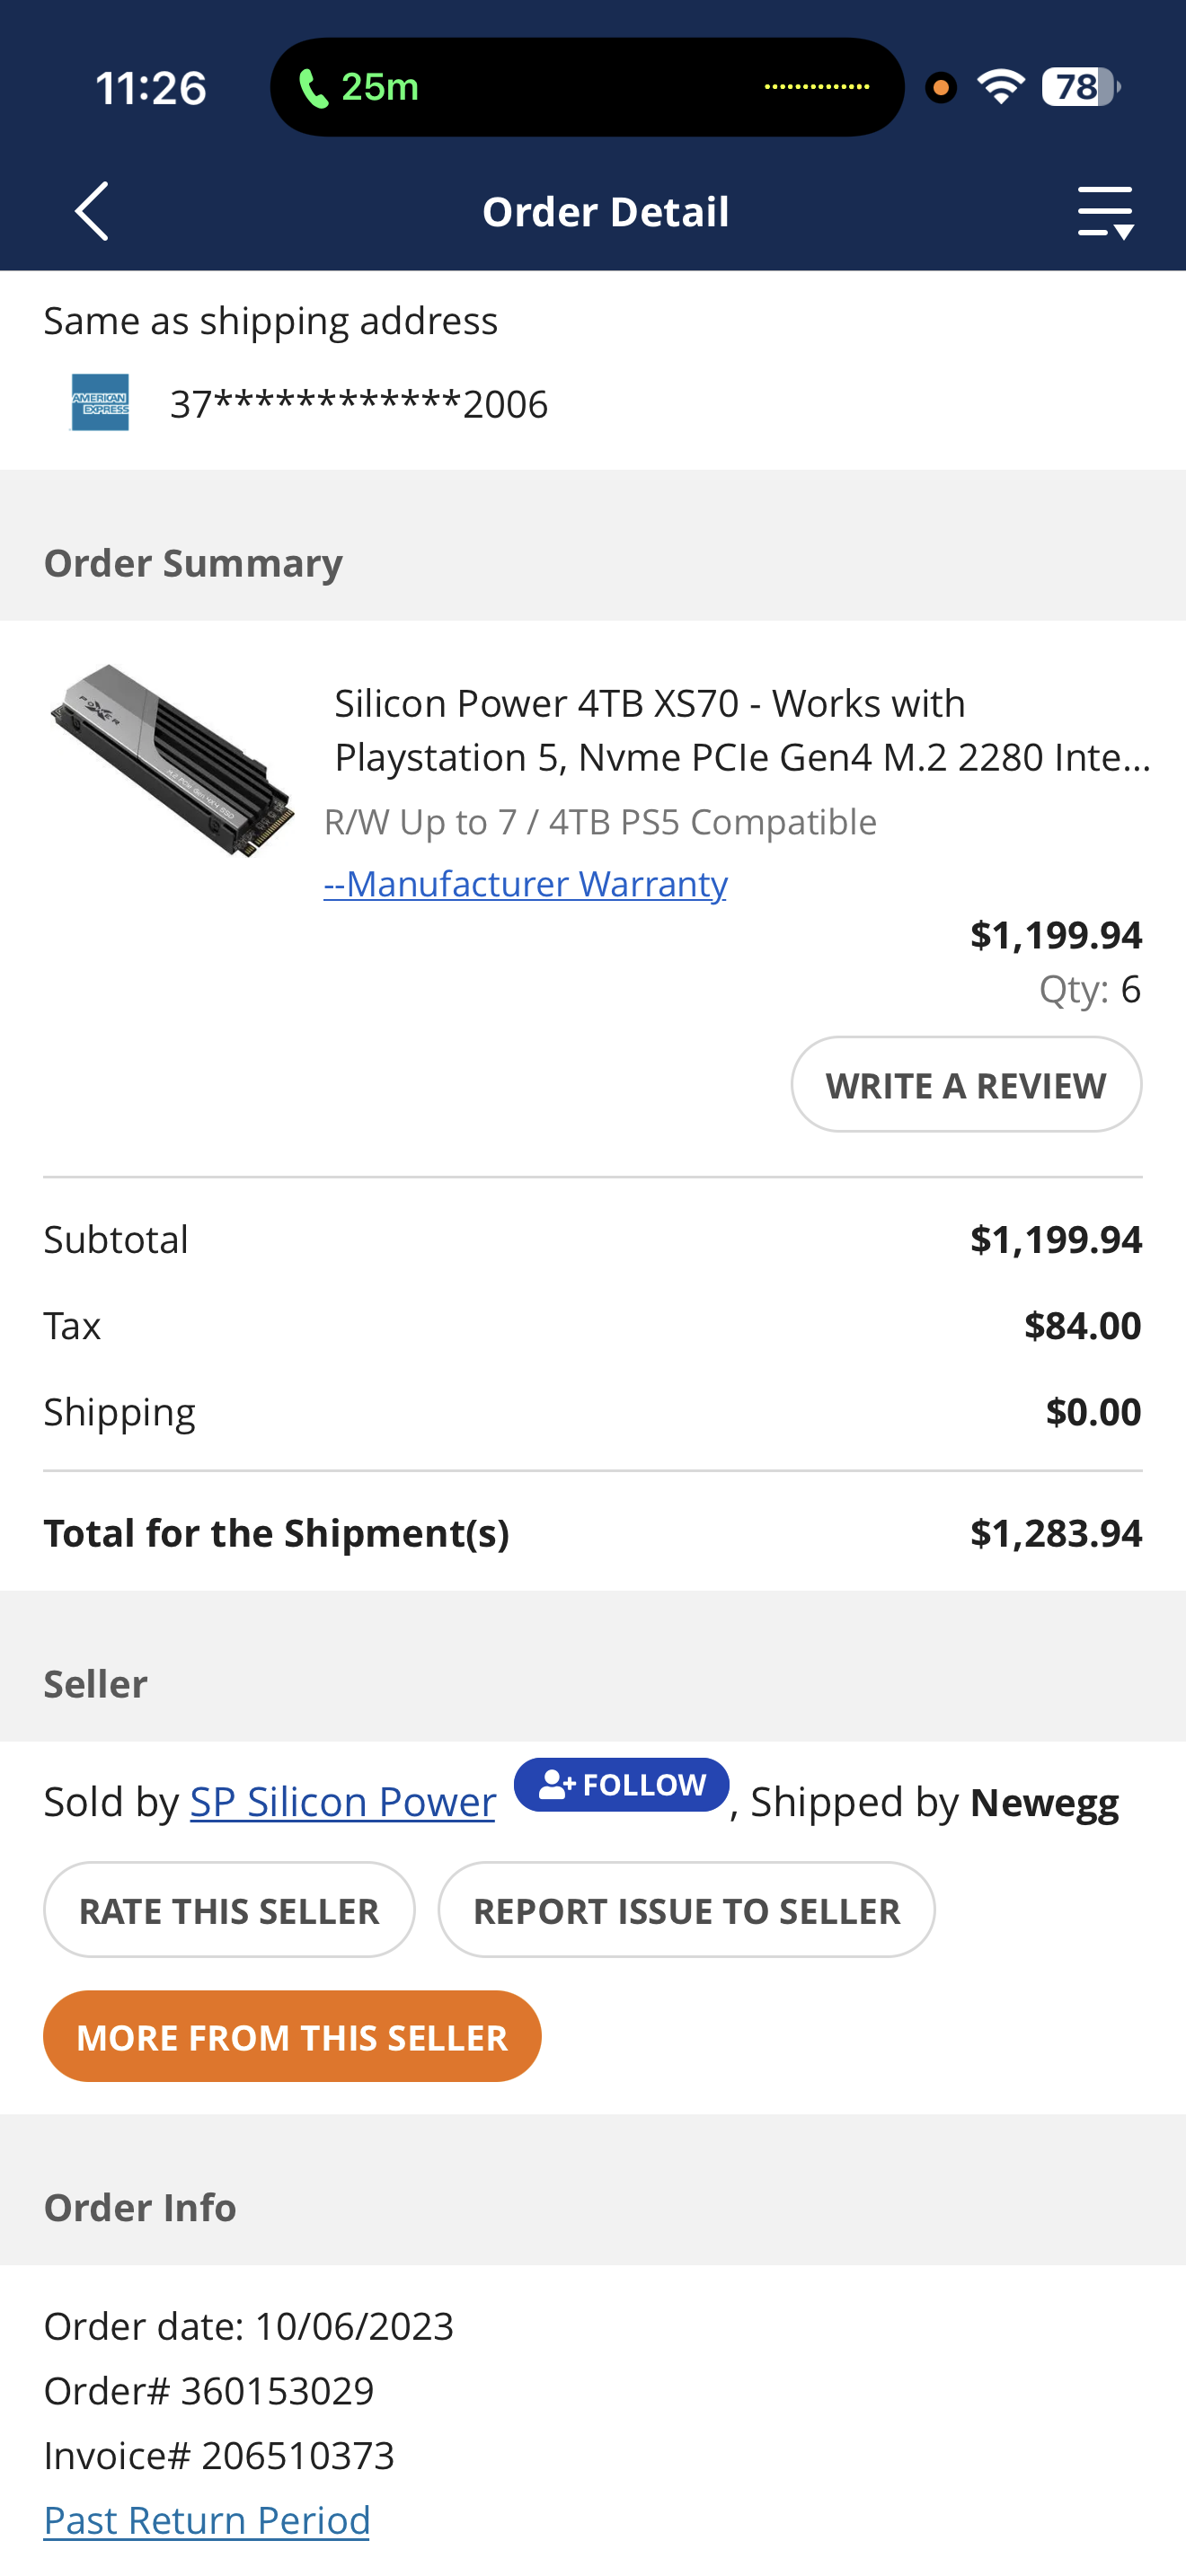
Task: Tap the American Express card icon
Action: tap(100, 403)
